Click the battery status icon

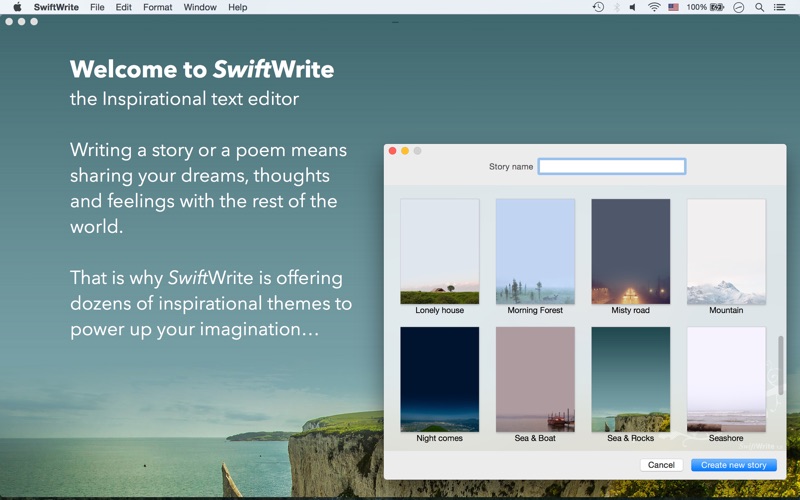717,7
